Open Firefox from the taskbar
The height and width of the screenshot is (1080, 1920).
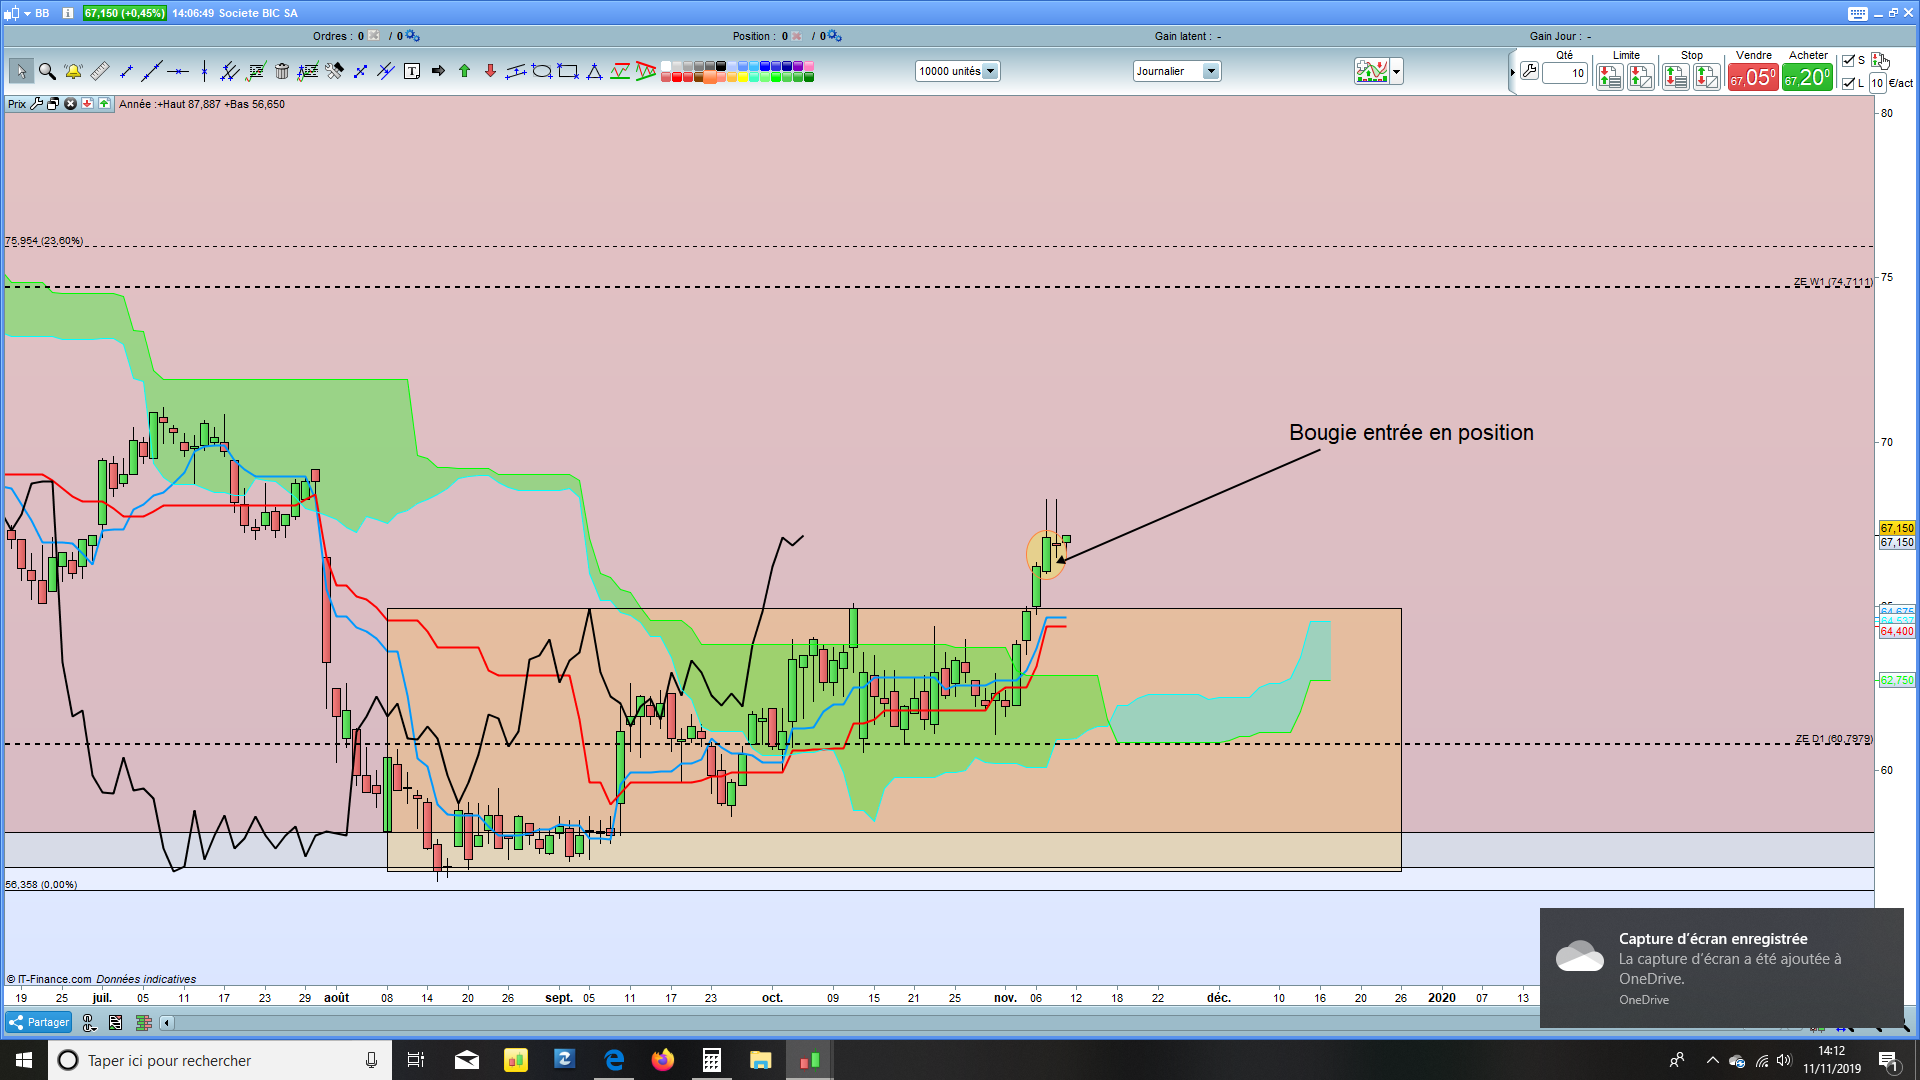662,1060
